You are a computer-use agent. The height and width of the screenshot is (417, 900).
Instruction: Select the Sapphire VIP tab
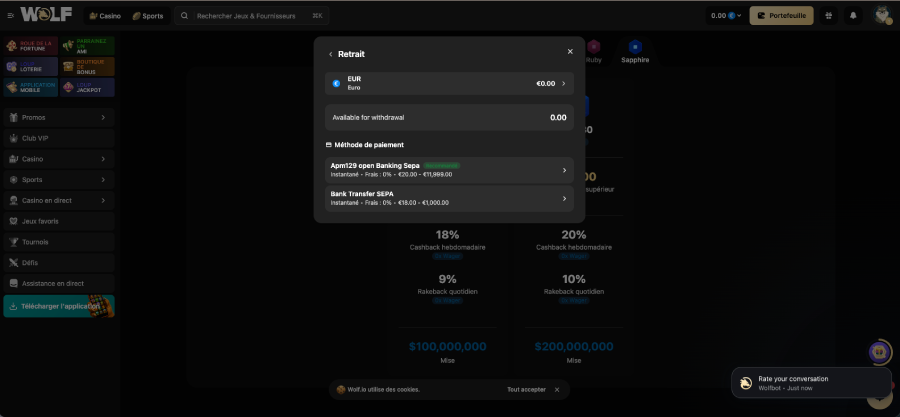[x=635, y=52]
